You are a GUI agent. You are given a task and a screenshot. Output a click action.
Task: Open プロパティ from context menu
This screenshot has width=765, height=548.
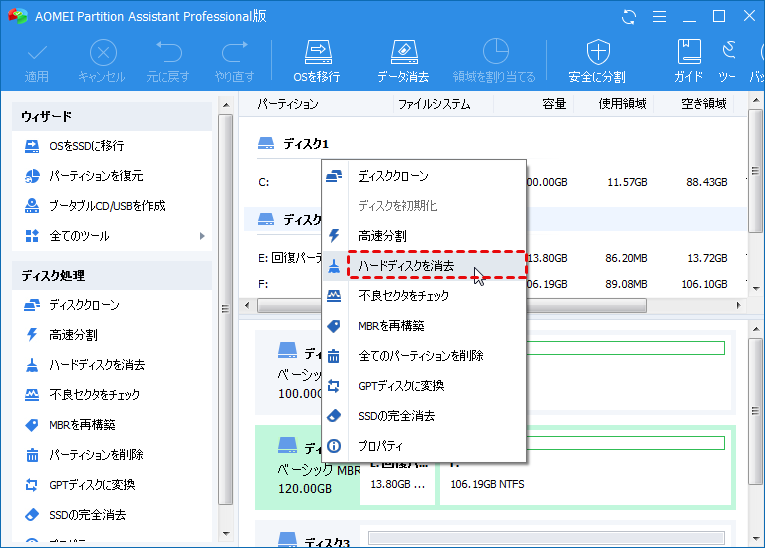coord(424,446)
